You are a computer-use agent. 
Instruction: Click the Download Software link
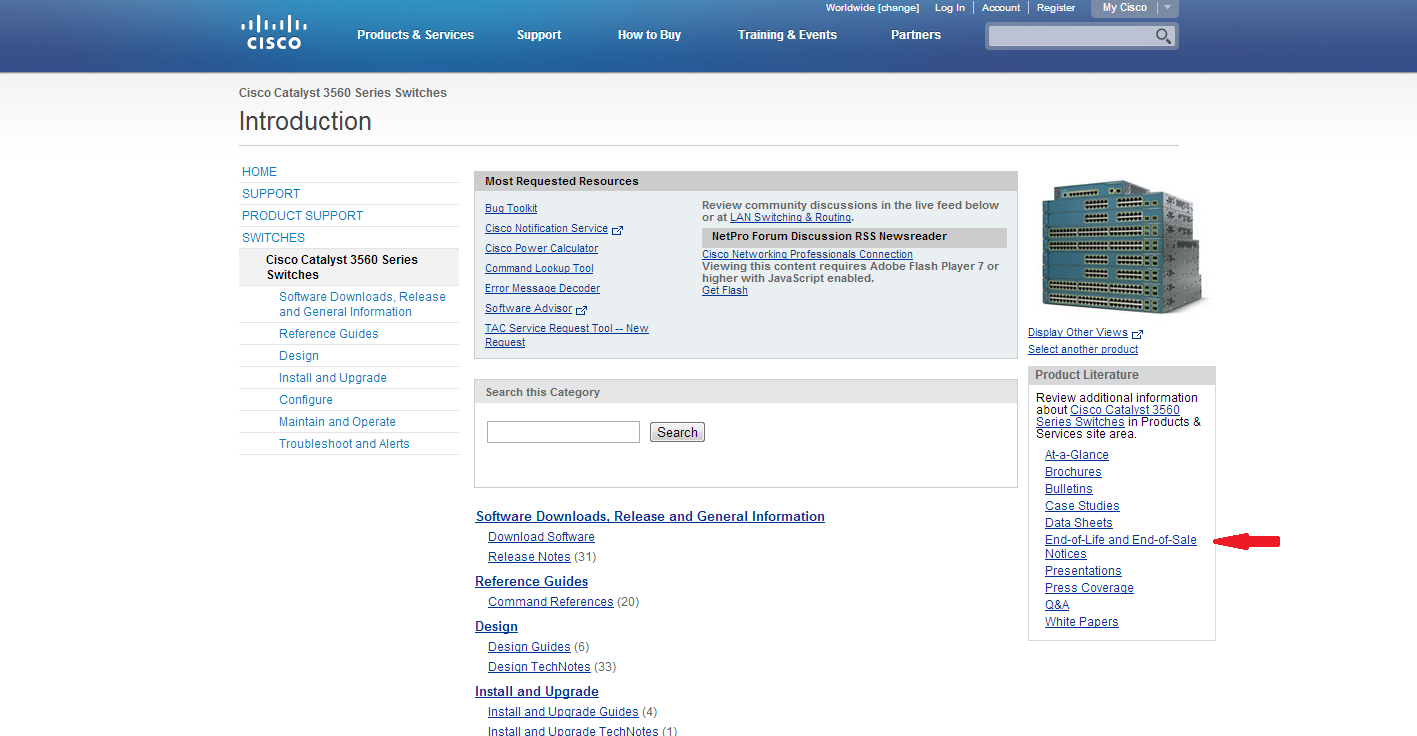point(541,537)
